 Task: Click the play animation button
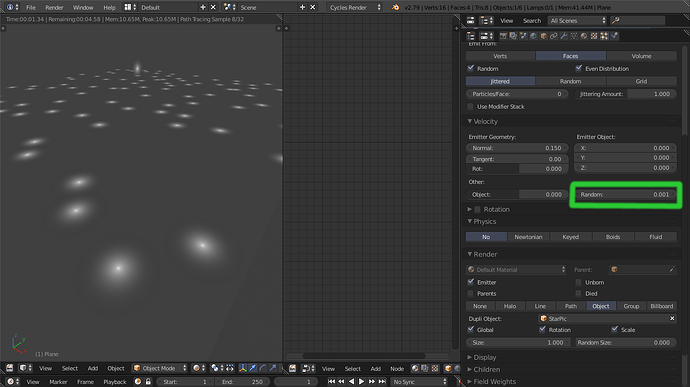click(x=361, y=382)
